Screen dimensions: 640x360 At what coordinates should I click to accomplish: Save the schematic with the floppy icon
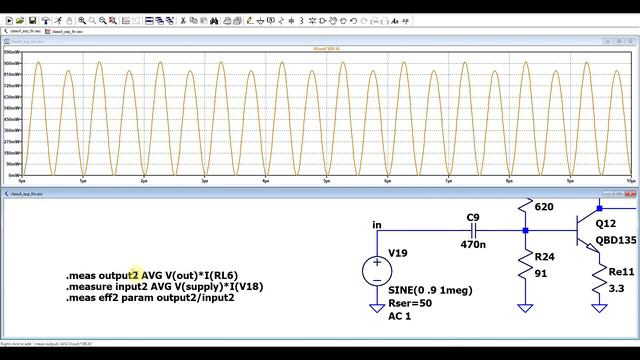coord(32,20)
